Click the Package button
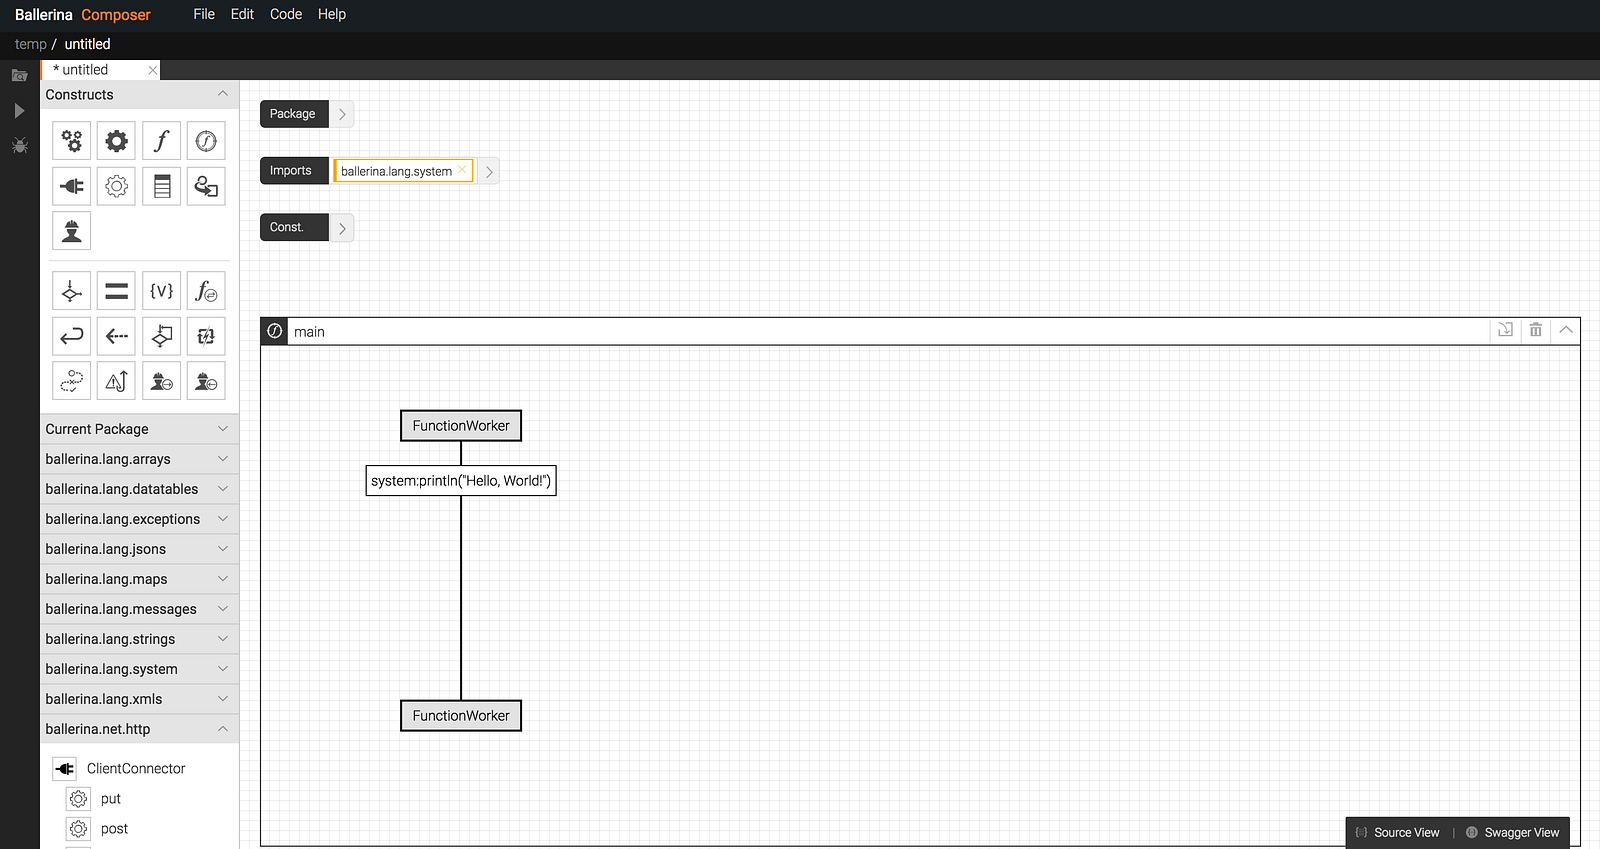Screen dimensions: 1600x849 294,114
